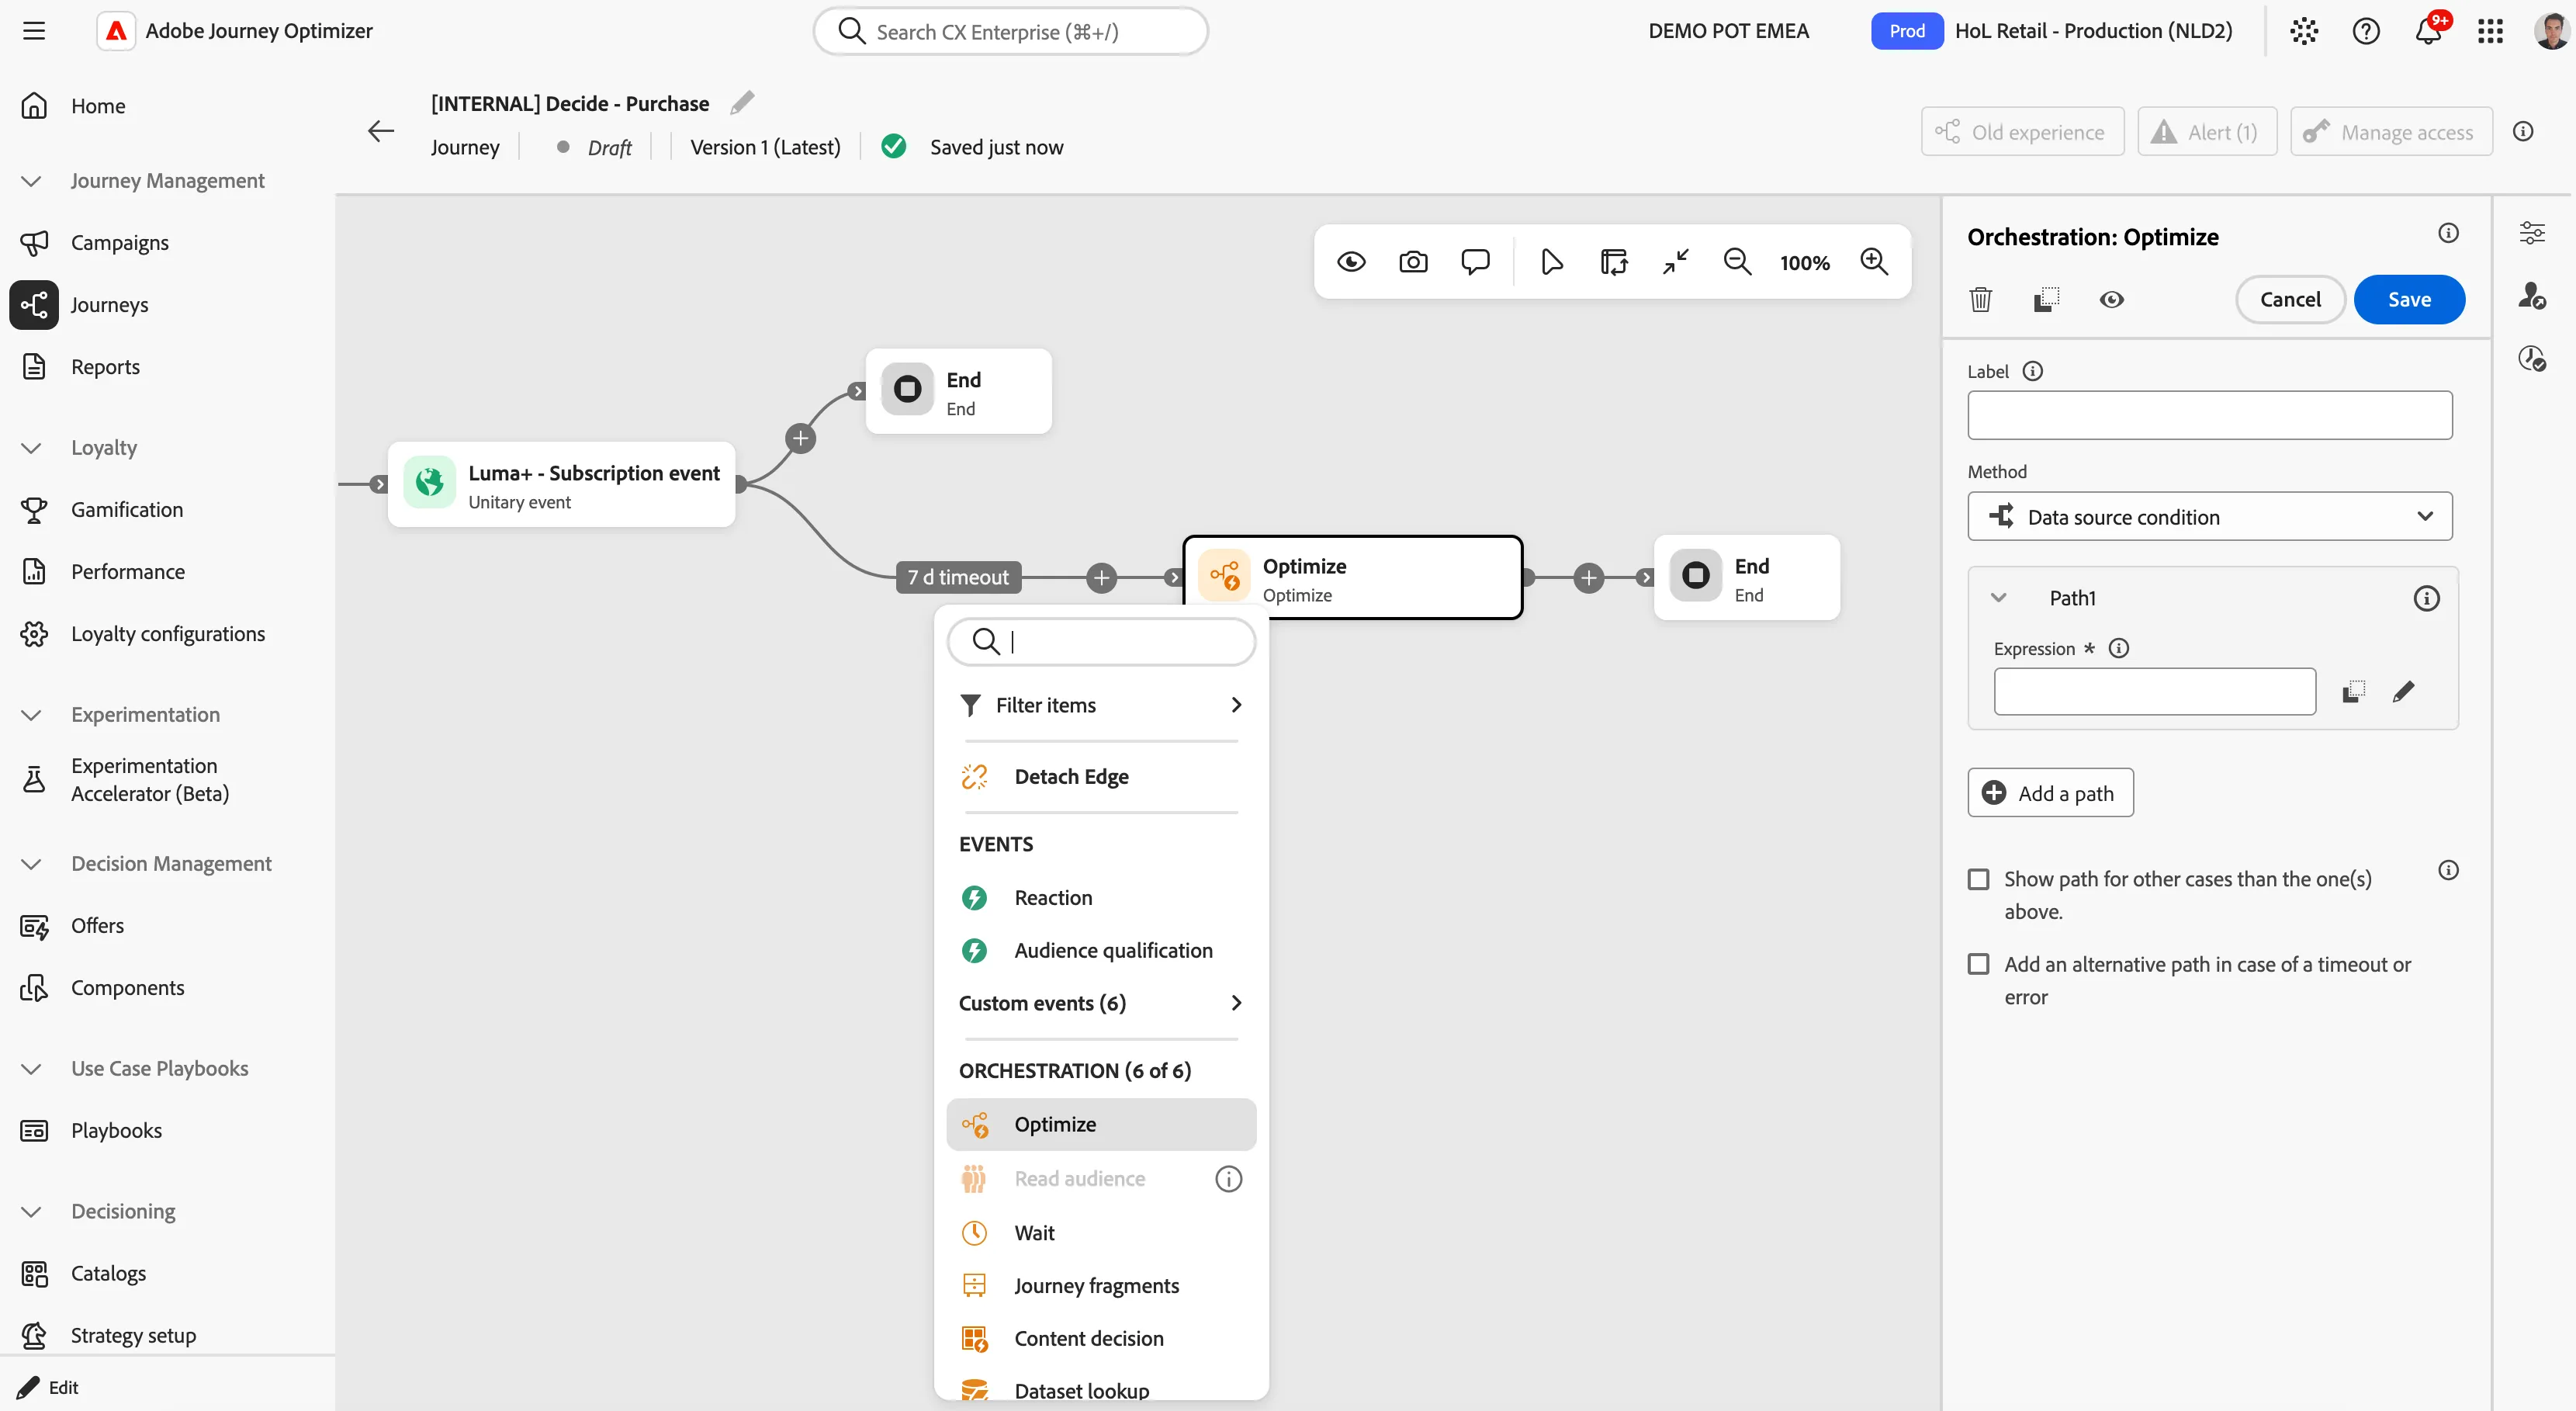The image size is (2576, 1411).
Task: Click the Cancel button
Action: pyautogui.click(x=2290, y=299)
